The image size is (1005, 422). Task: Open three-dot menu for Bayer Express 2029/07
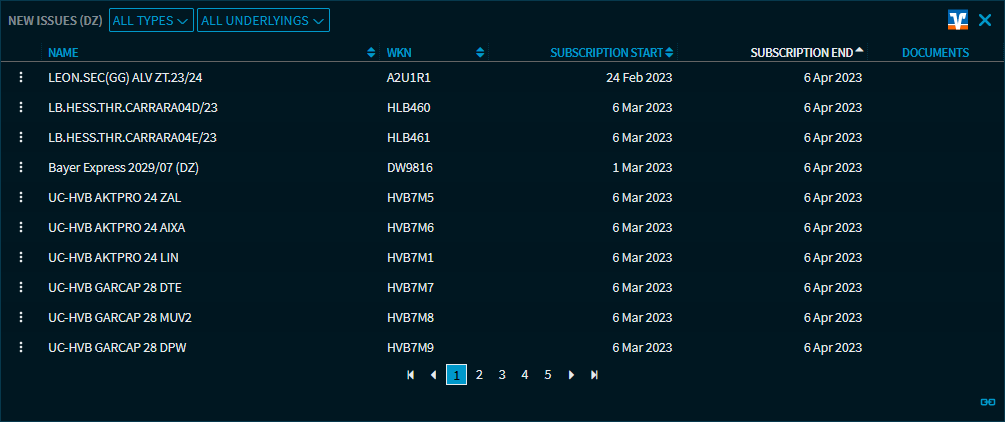[20, 167]
